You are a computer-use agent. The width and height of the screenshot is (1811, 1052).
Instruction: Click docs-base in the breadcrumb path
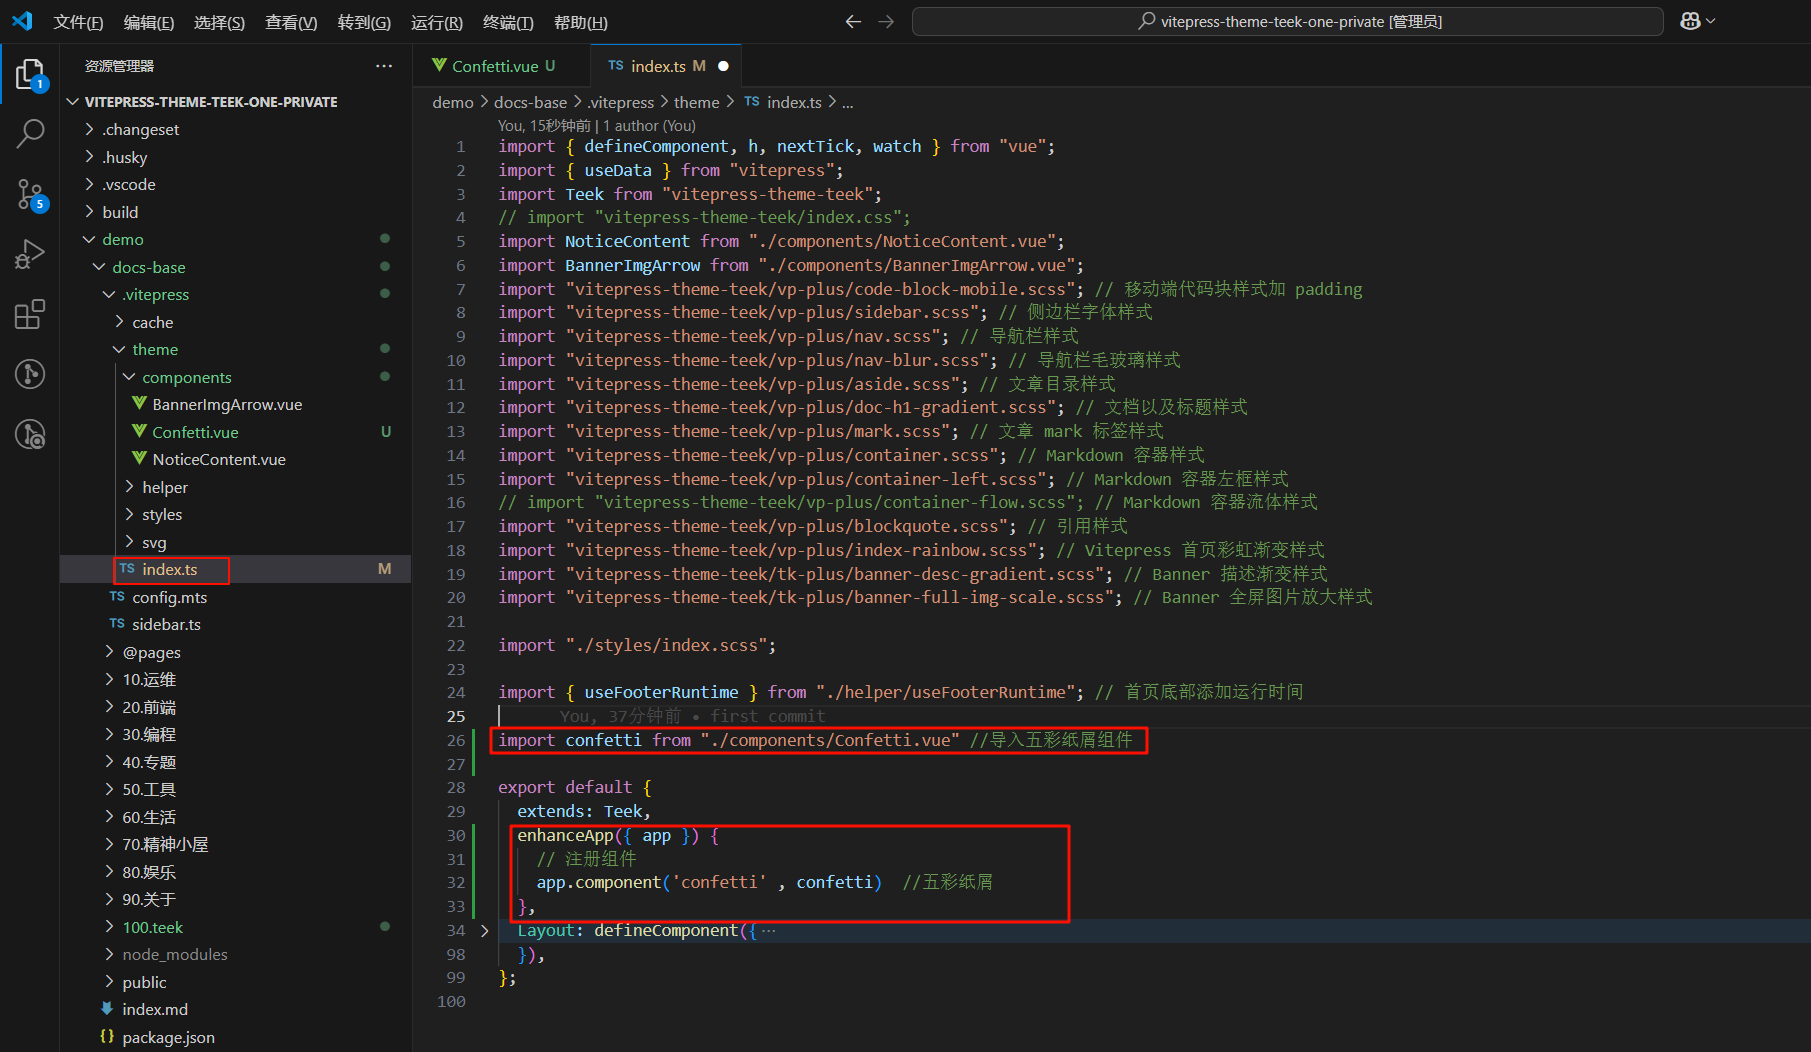[x=530, y=103]
